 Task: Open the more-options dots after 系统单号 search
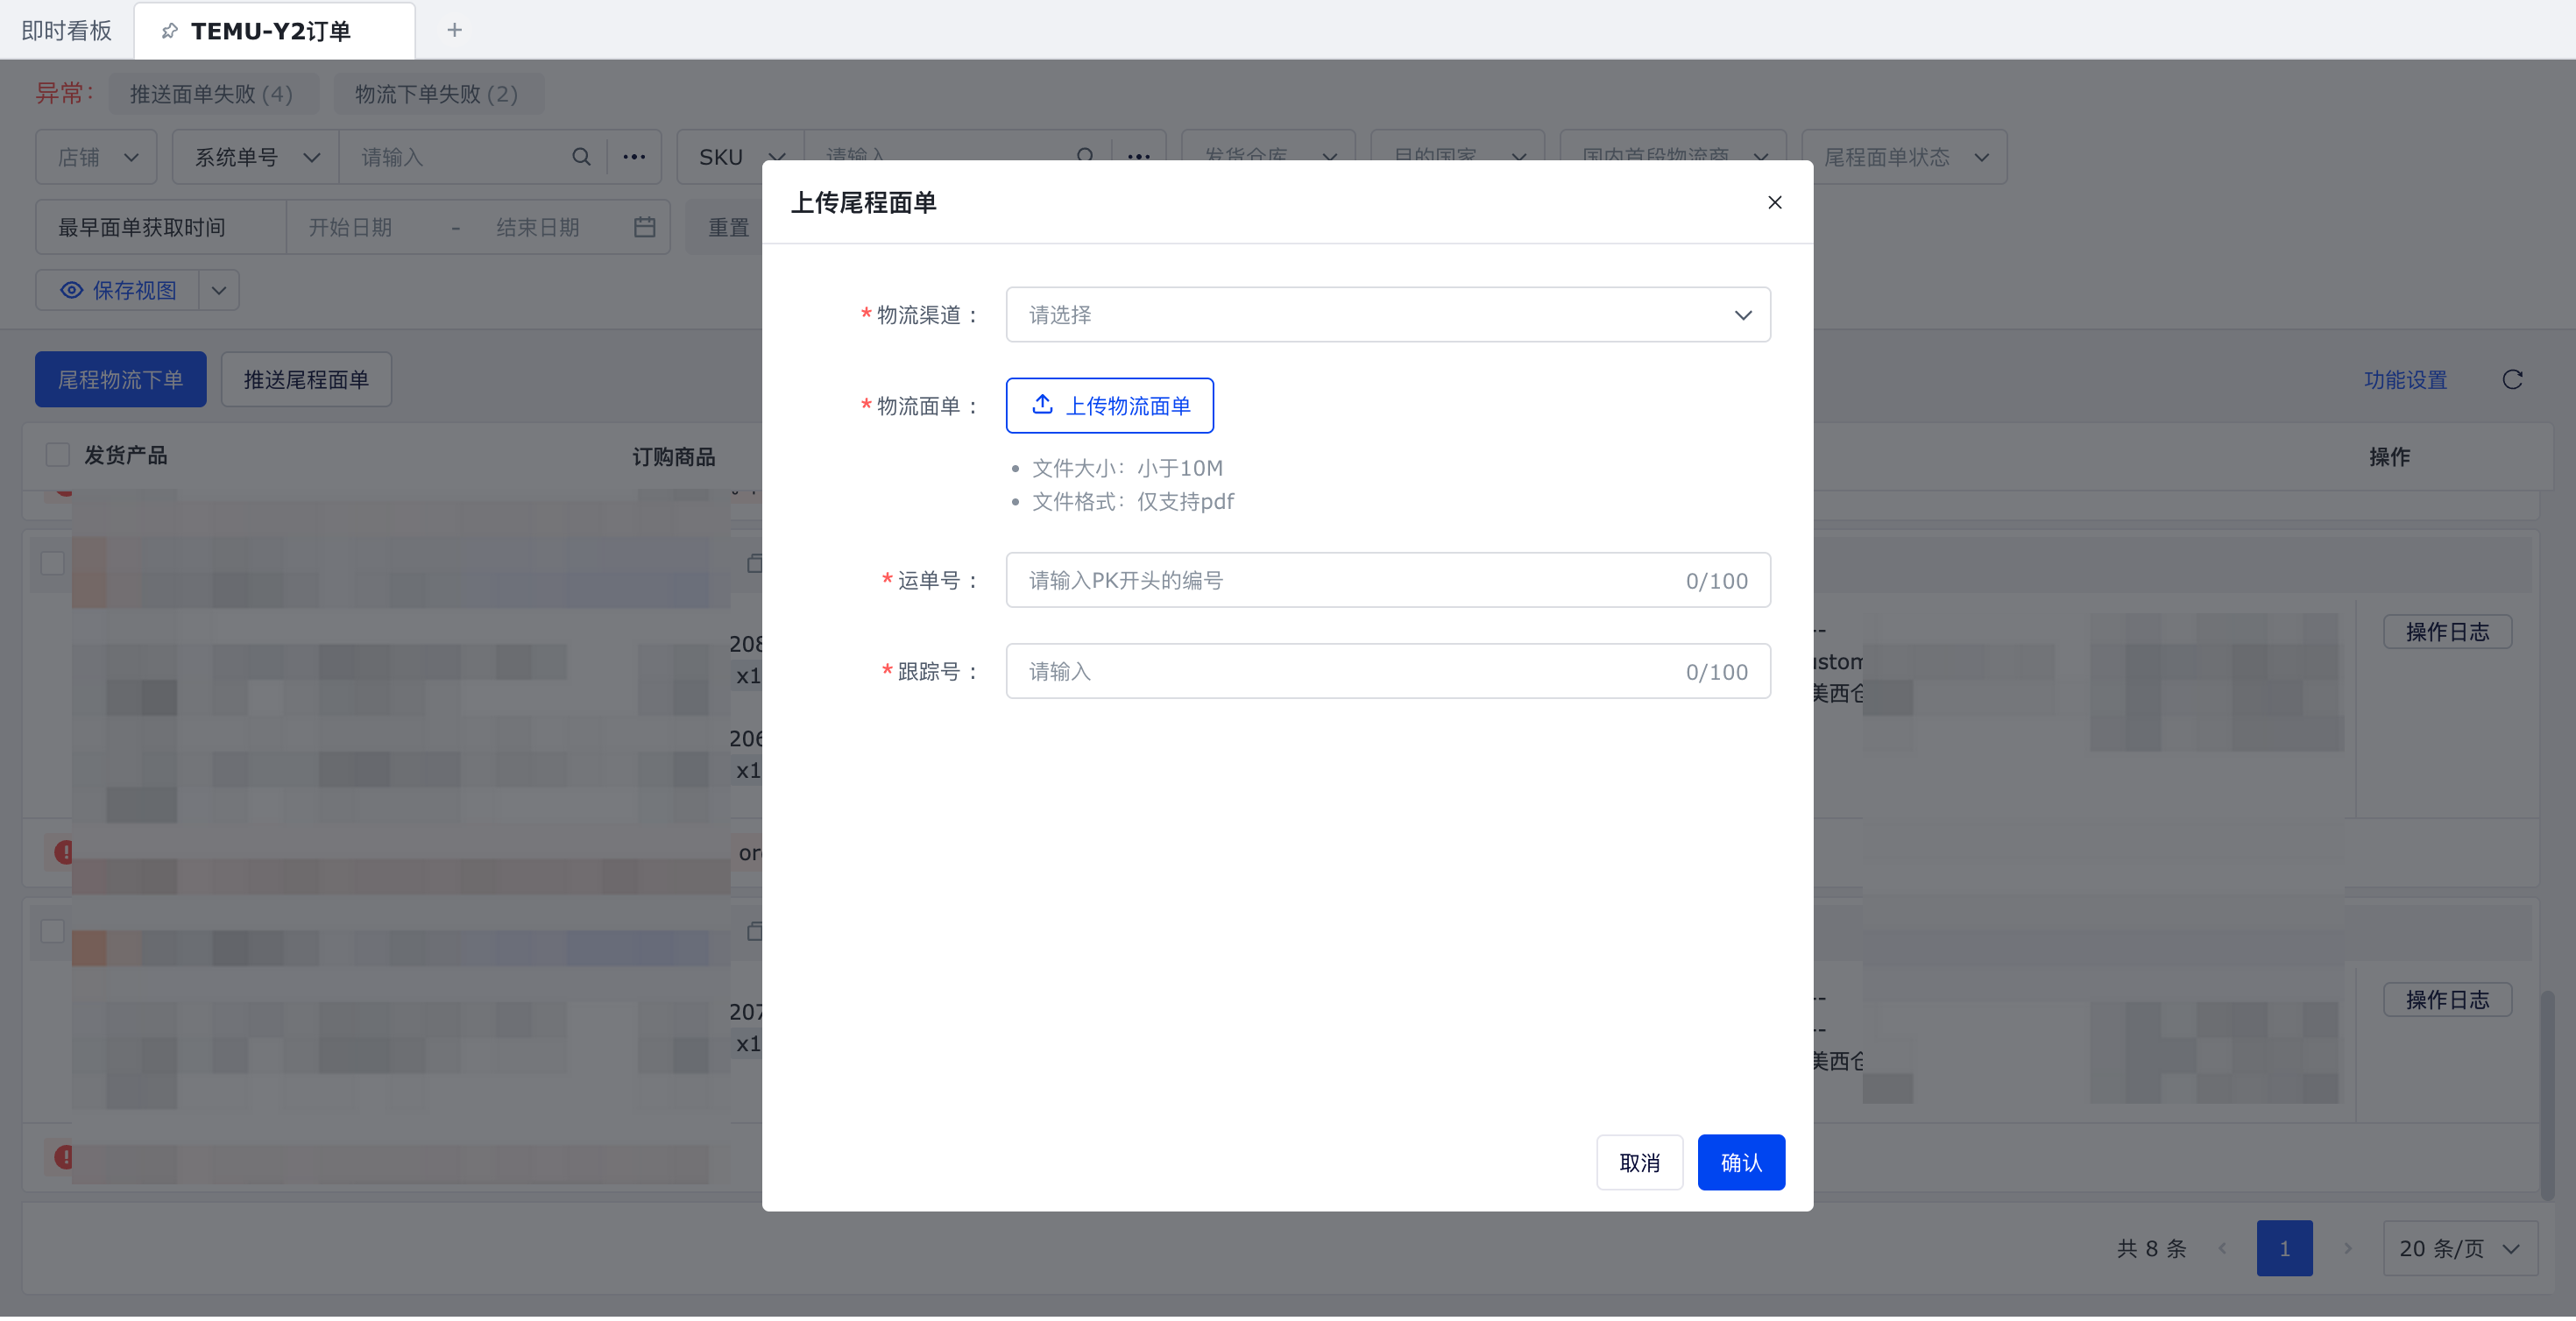click(x=634, y=157)
